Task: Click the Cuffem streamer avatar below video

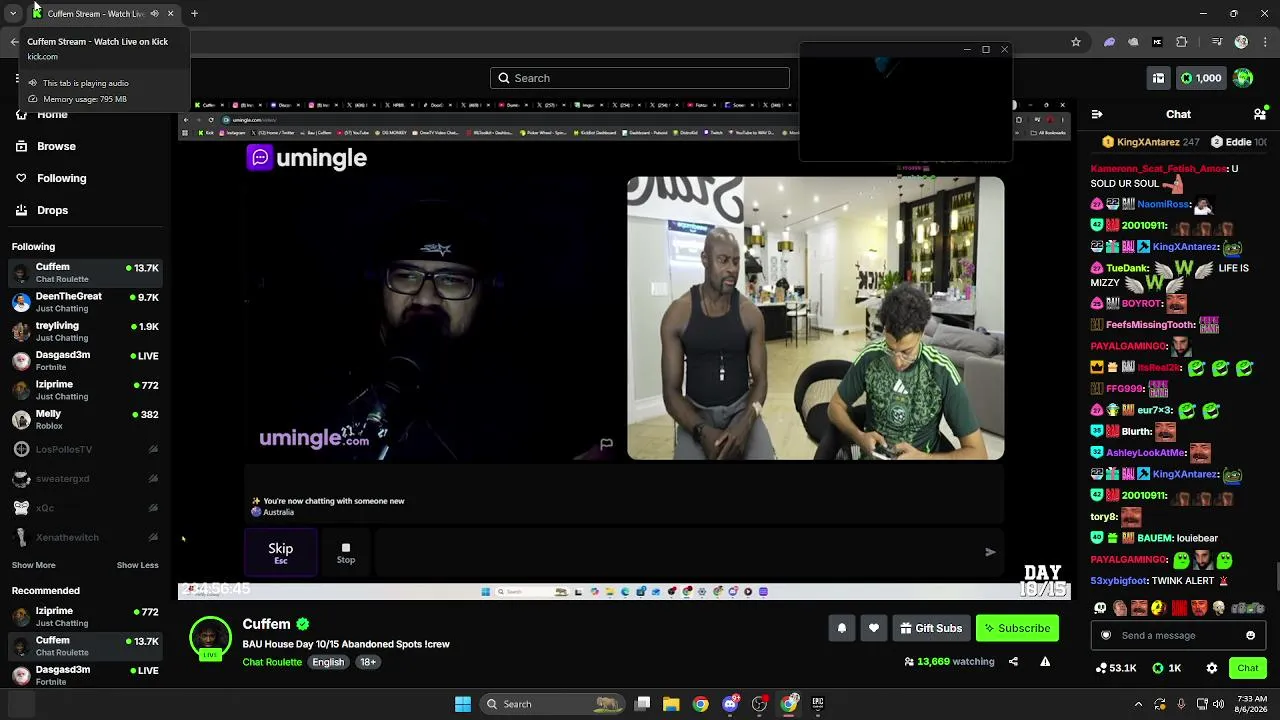Action: coord(210,638)
